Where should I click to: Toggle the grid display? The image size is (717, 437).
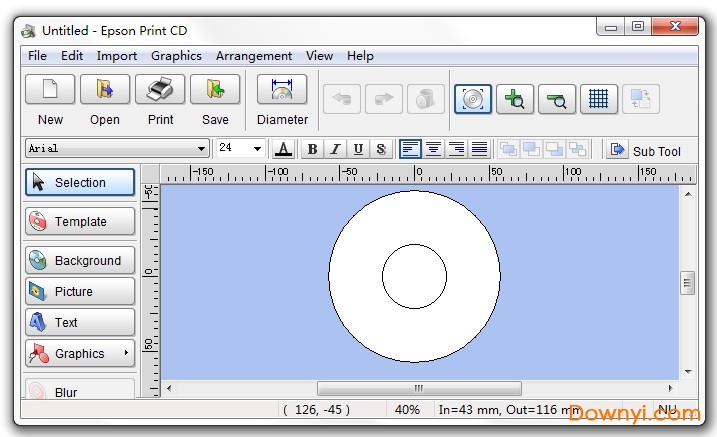[598, 99]
